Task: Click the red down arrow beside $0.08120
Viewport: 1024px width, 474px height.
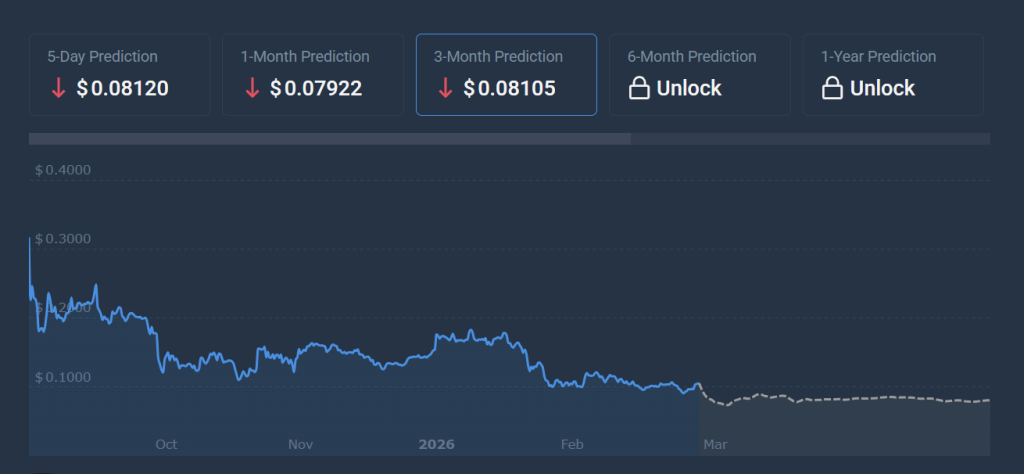Action: [x=59, y=89]
